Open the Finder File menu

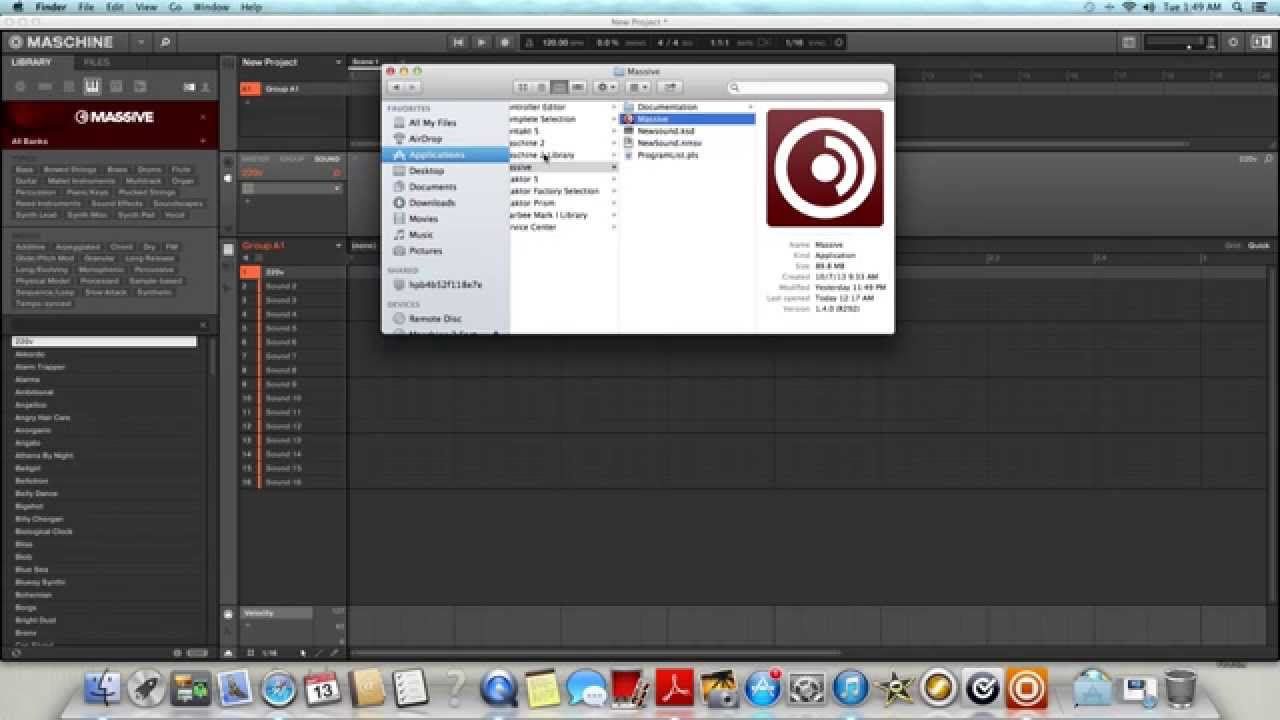pyautogui.click(x=86, y=7)
